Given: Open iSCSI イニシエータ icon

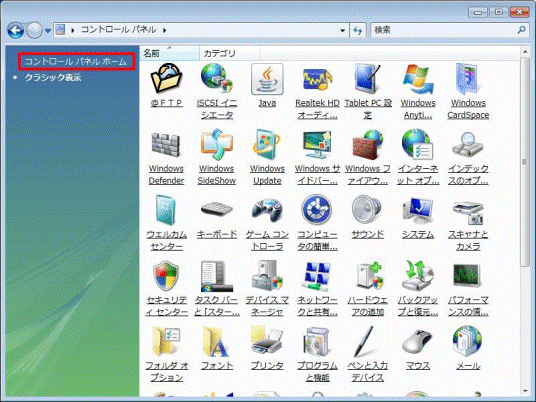Looking at the screenshot, I should coord(217,79).
